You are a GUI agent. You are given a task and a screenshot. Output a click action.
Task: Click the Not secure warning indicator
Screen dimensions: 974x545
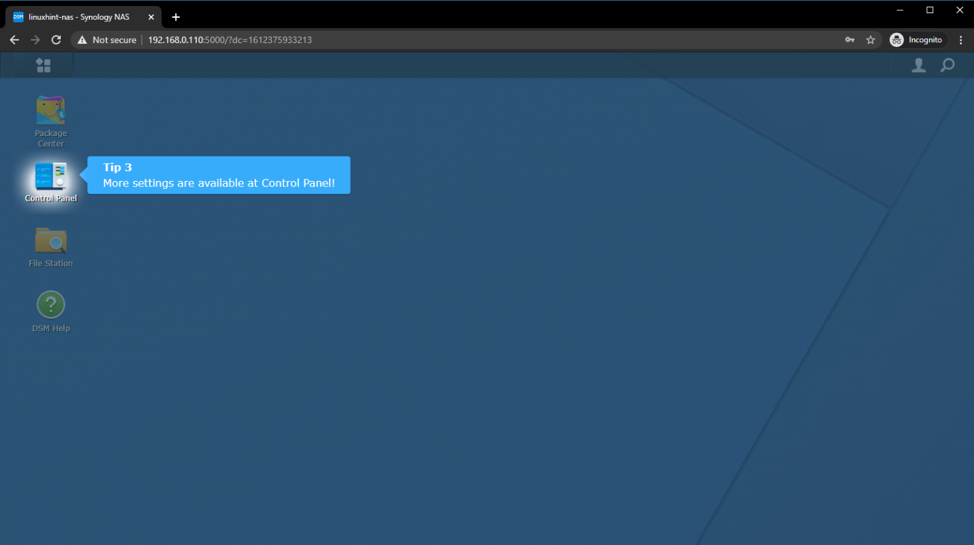tap(106, 40)
